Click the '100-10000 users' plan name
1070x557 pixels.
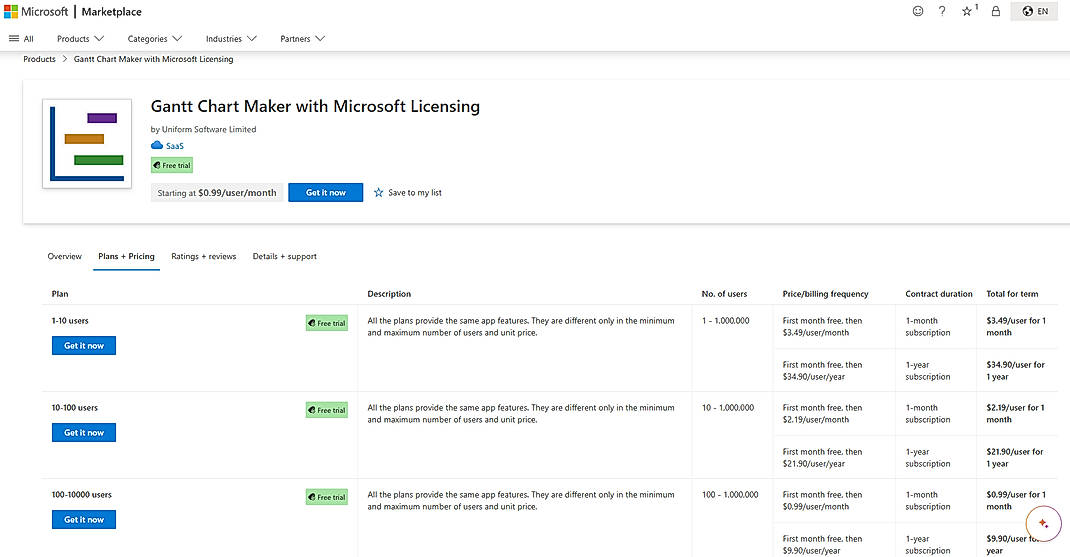coord(81,495)
